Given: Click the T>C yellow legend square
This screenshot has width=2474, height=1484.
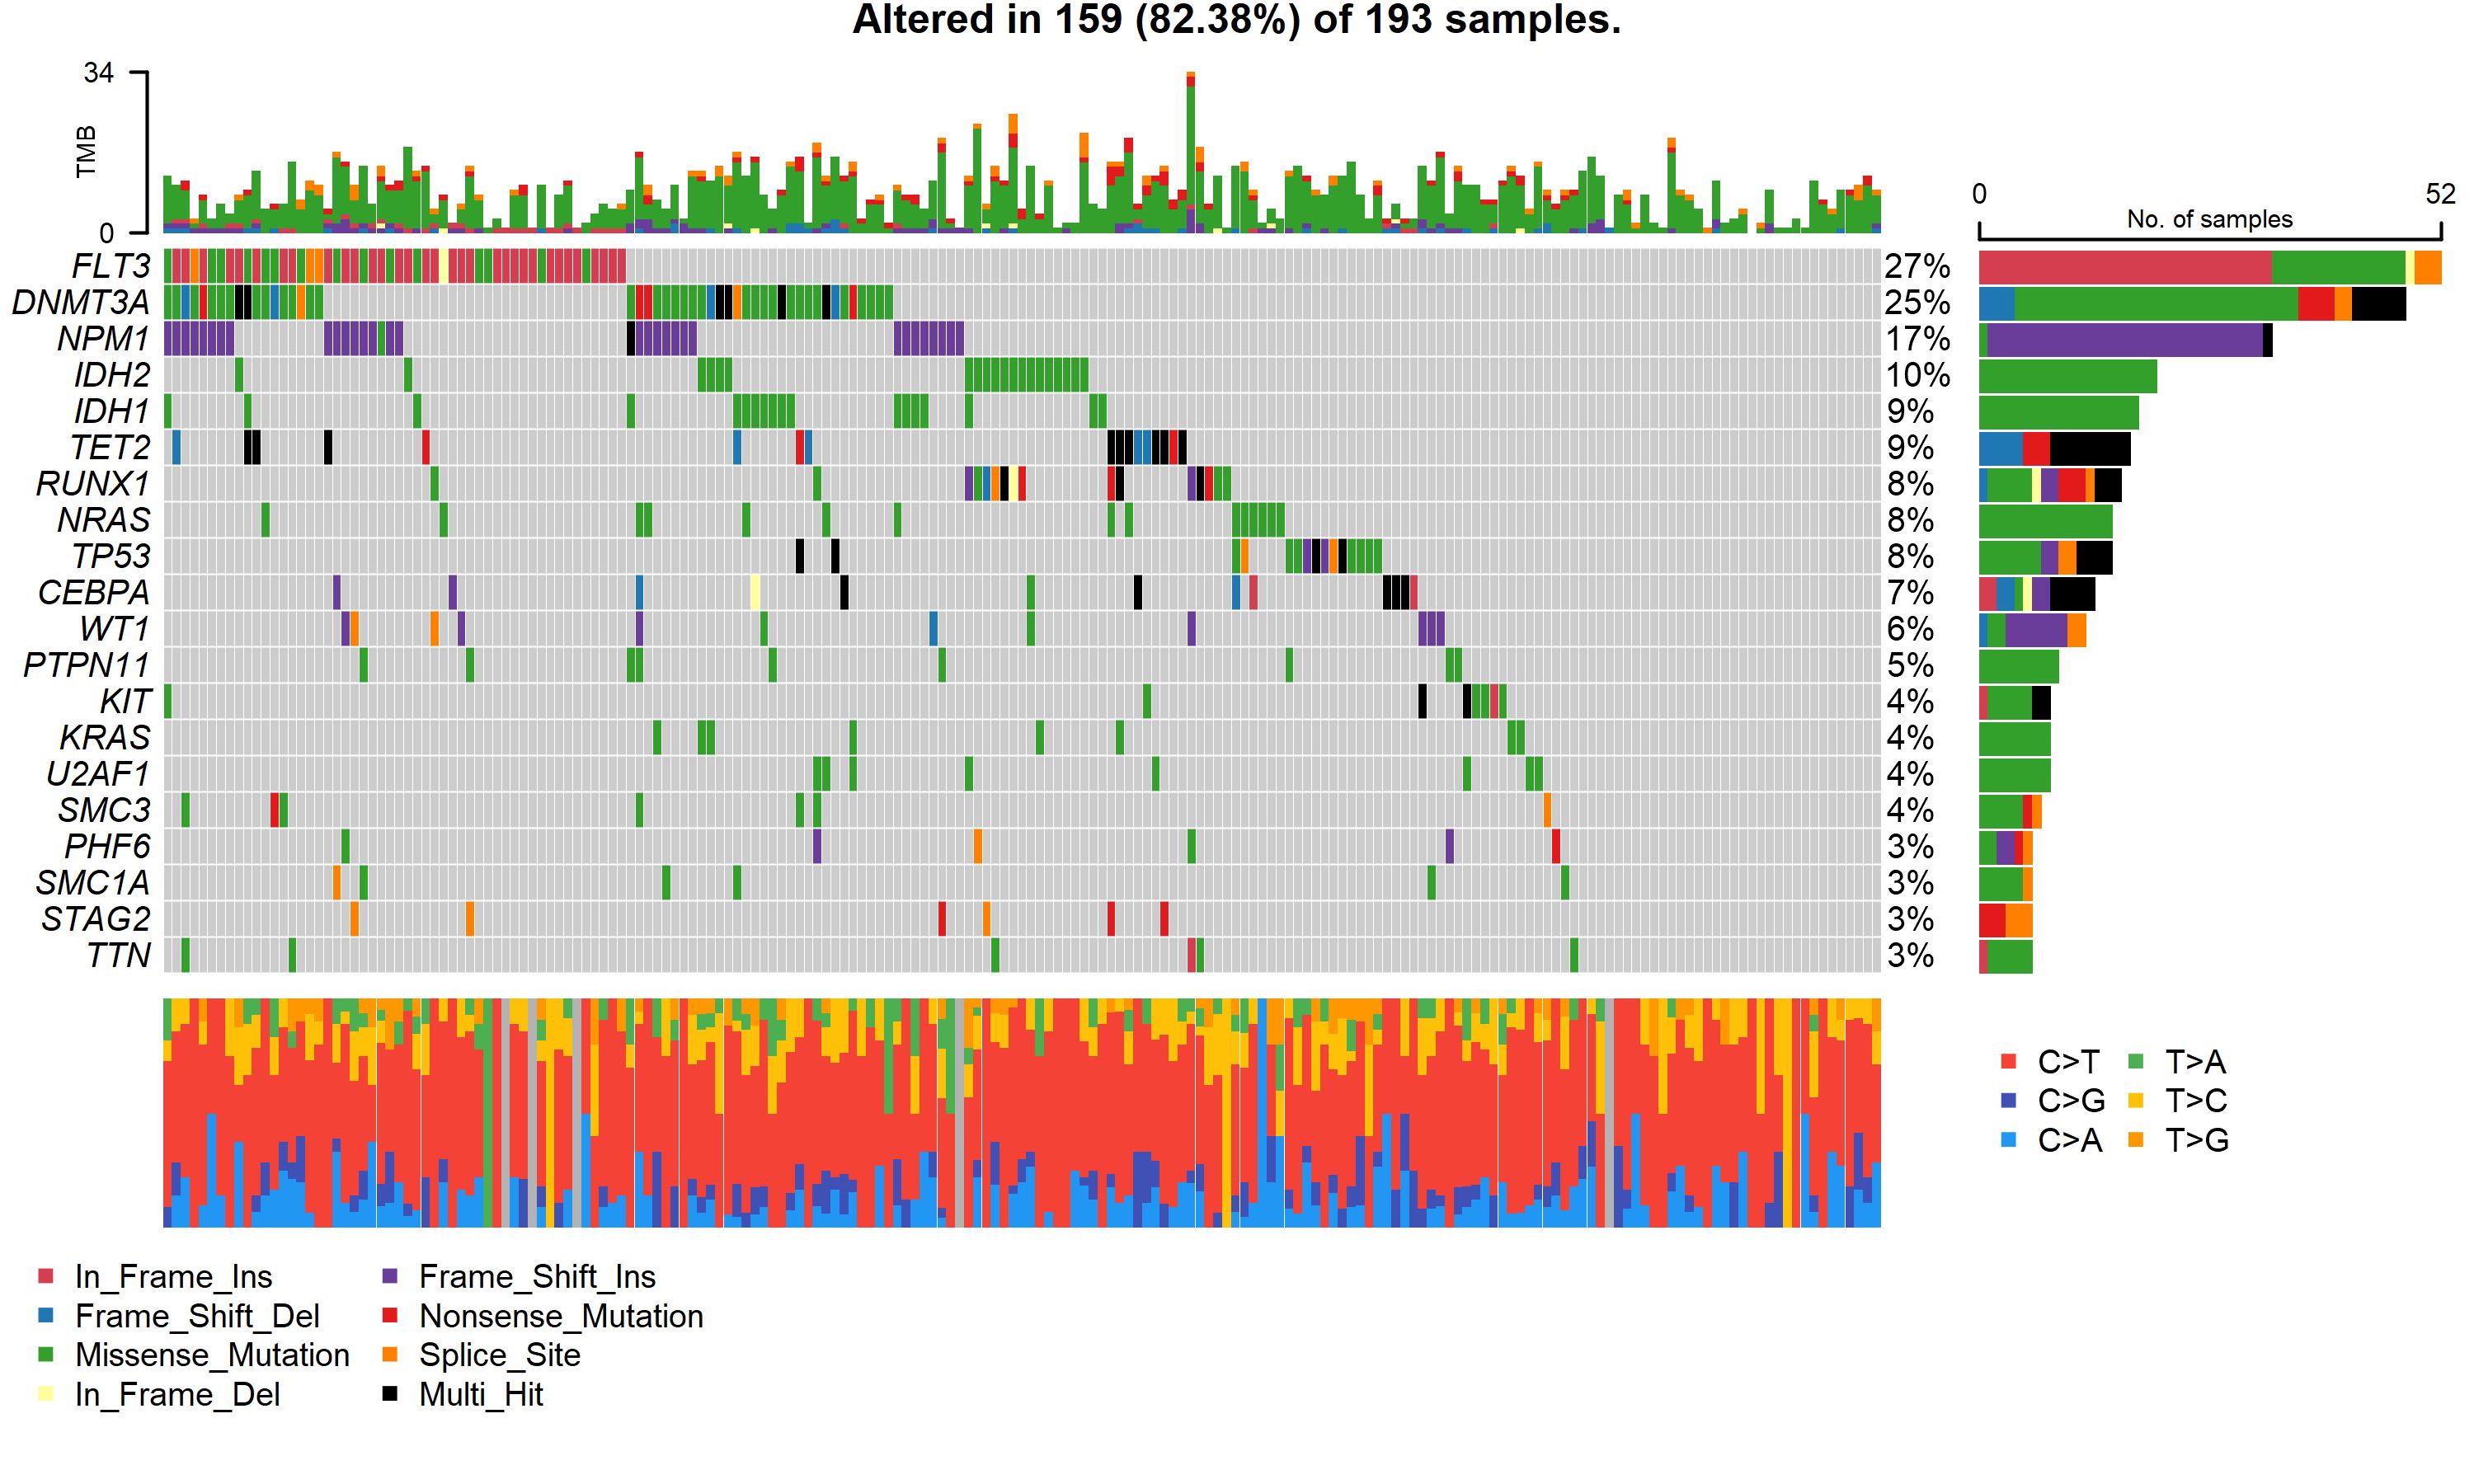Looking at the screenshot, I should pos(2136,1100).
